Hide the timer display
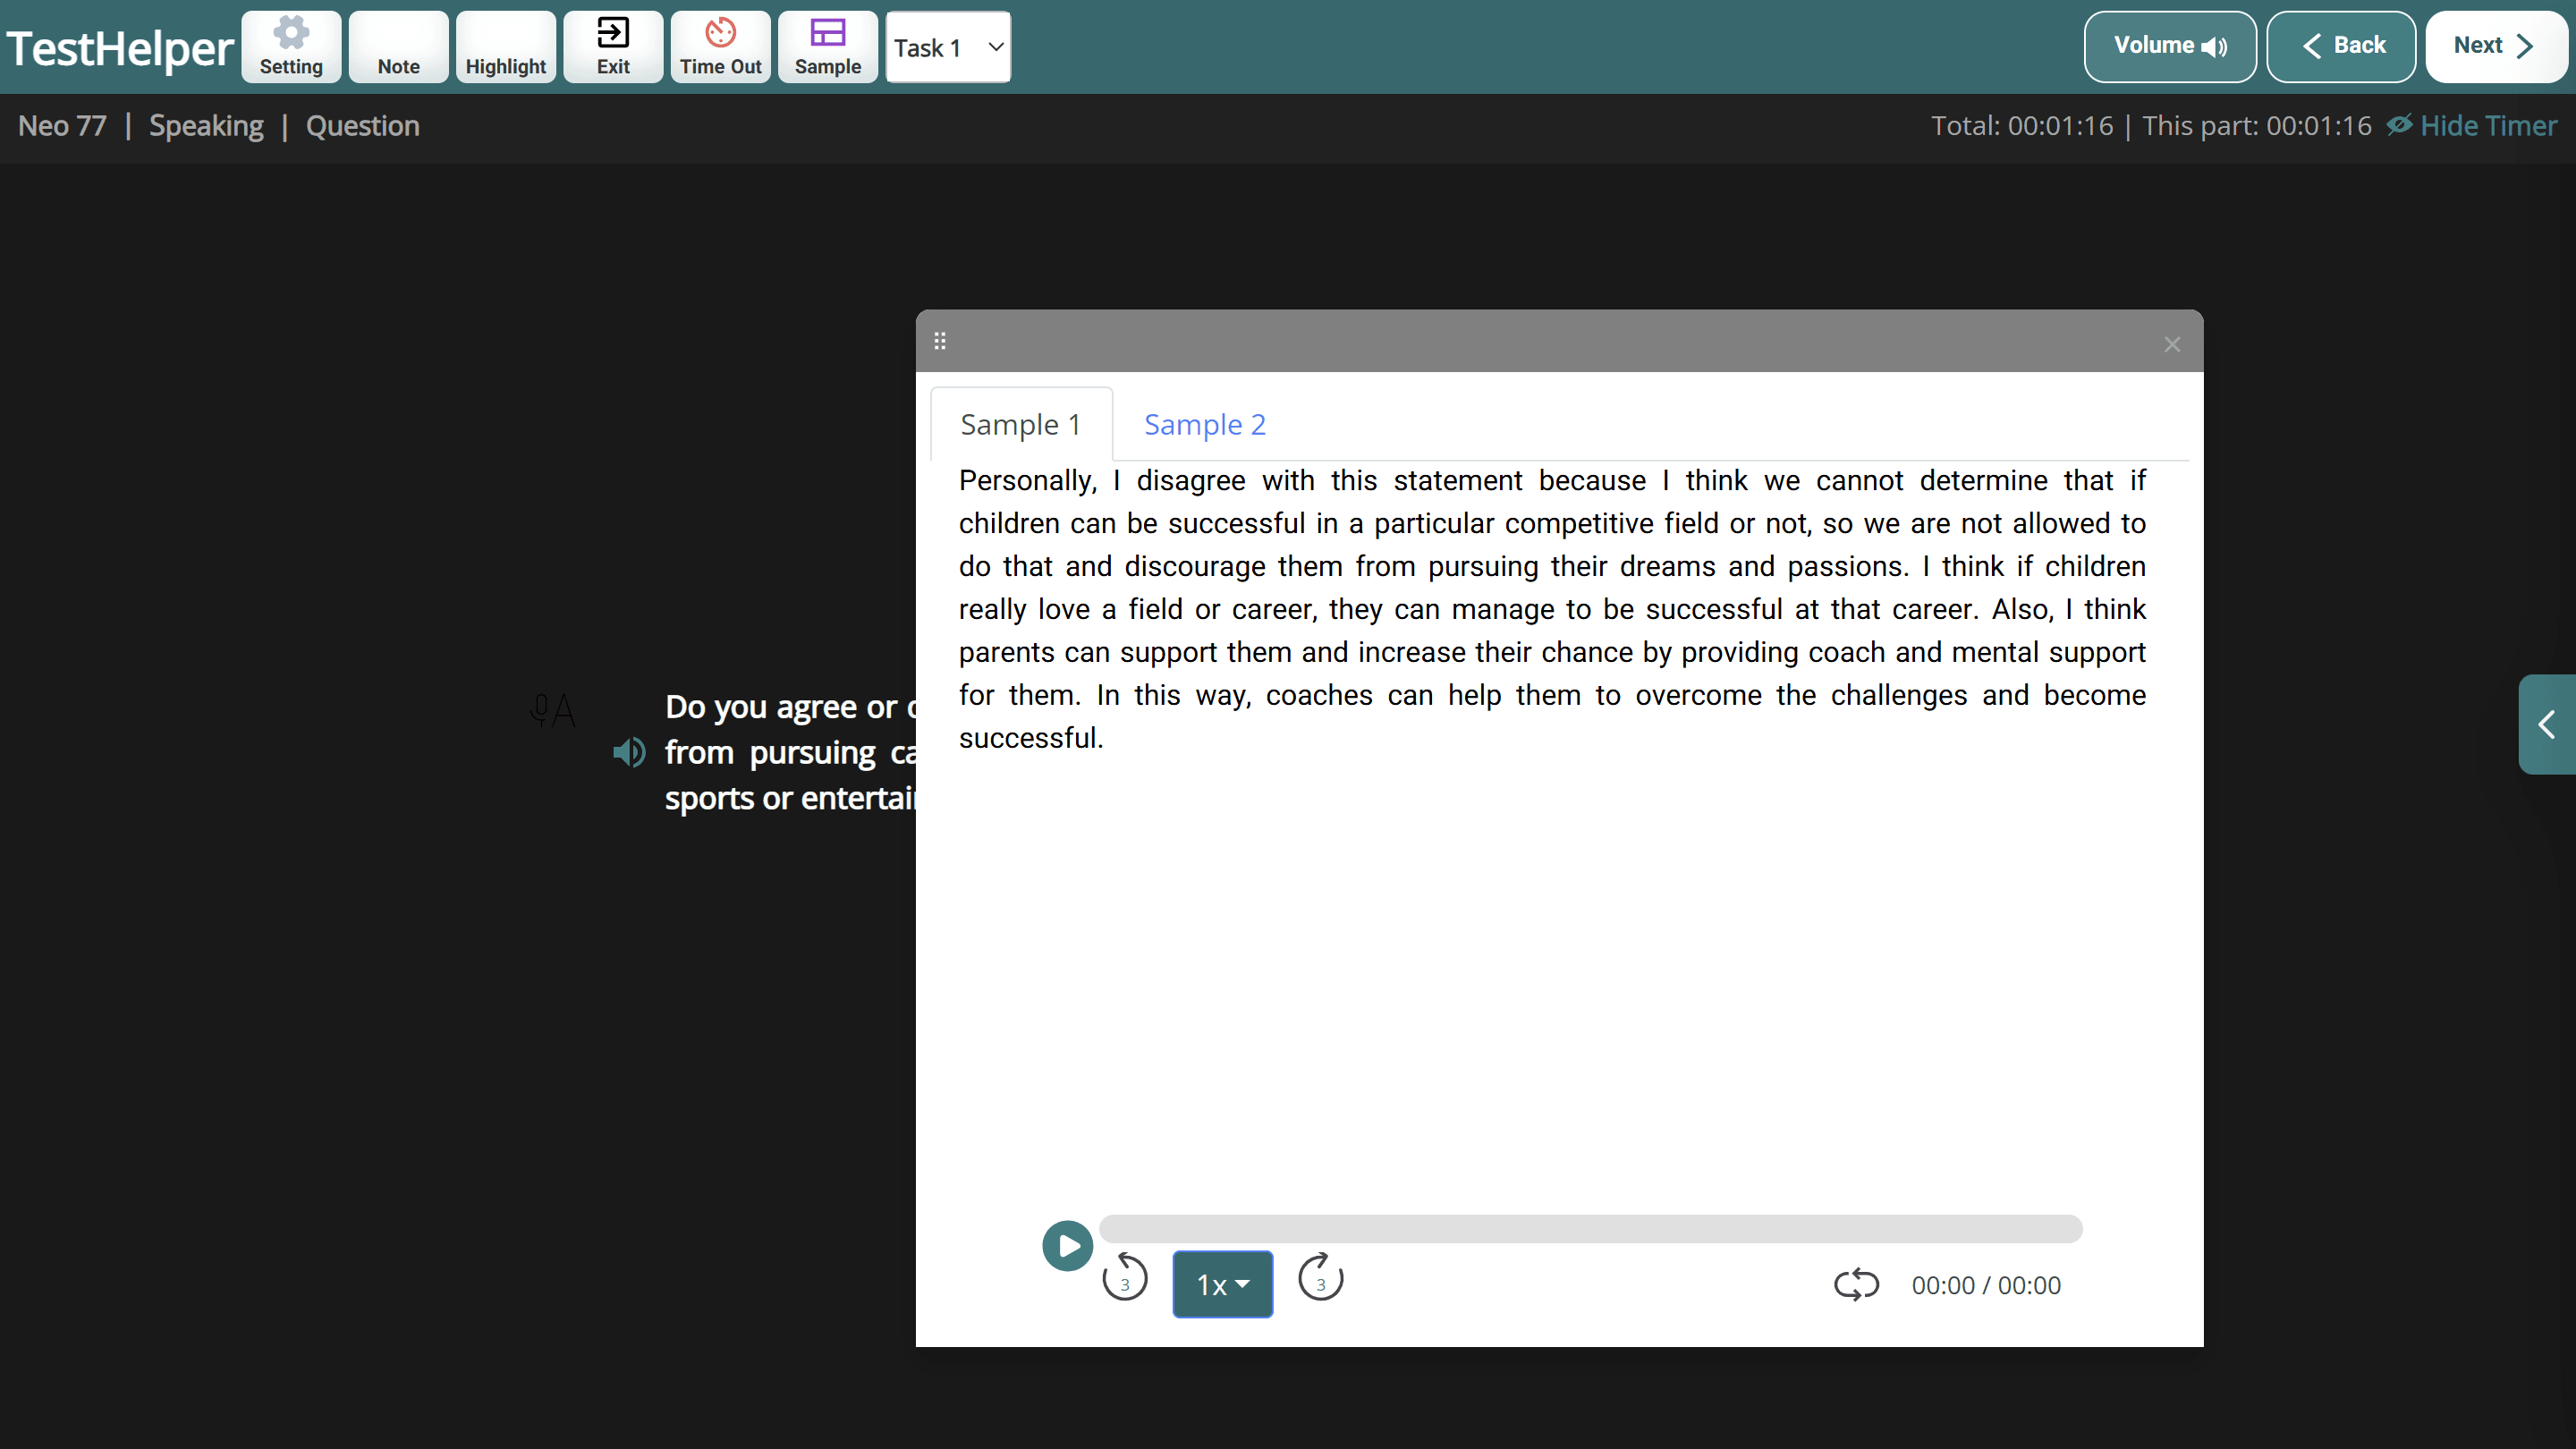2576x1449 pixels. coord(2471,125)
